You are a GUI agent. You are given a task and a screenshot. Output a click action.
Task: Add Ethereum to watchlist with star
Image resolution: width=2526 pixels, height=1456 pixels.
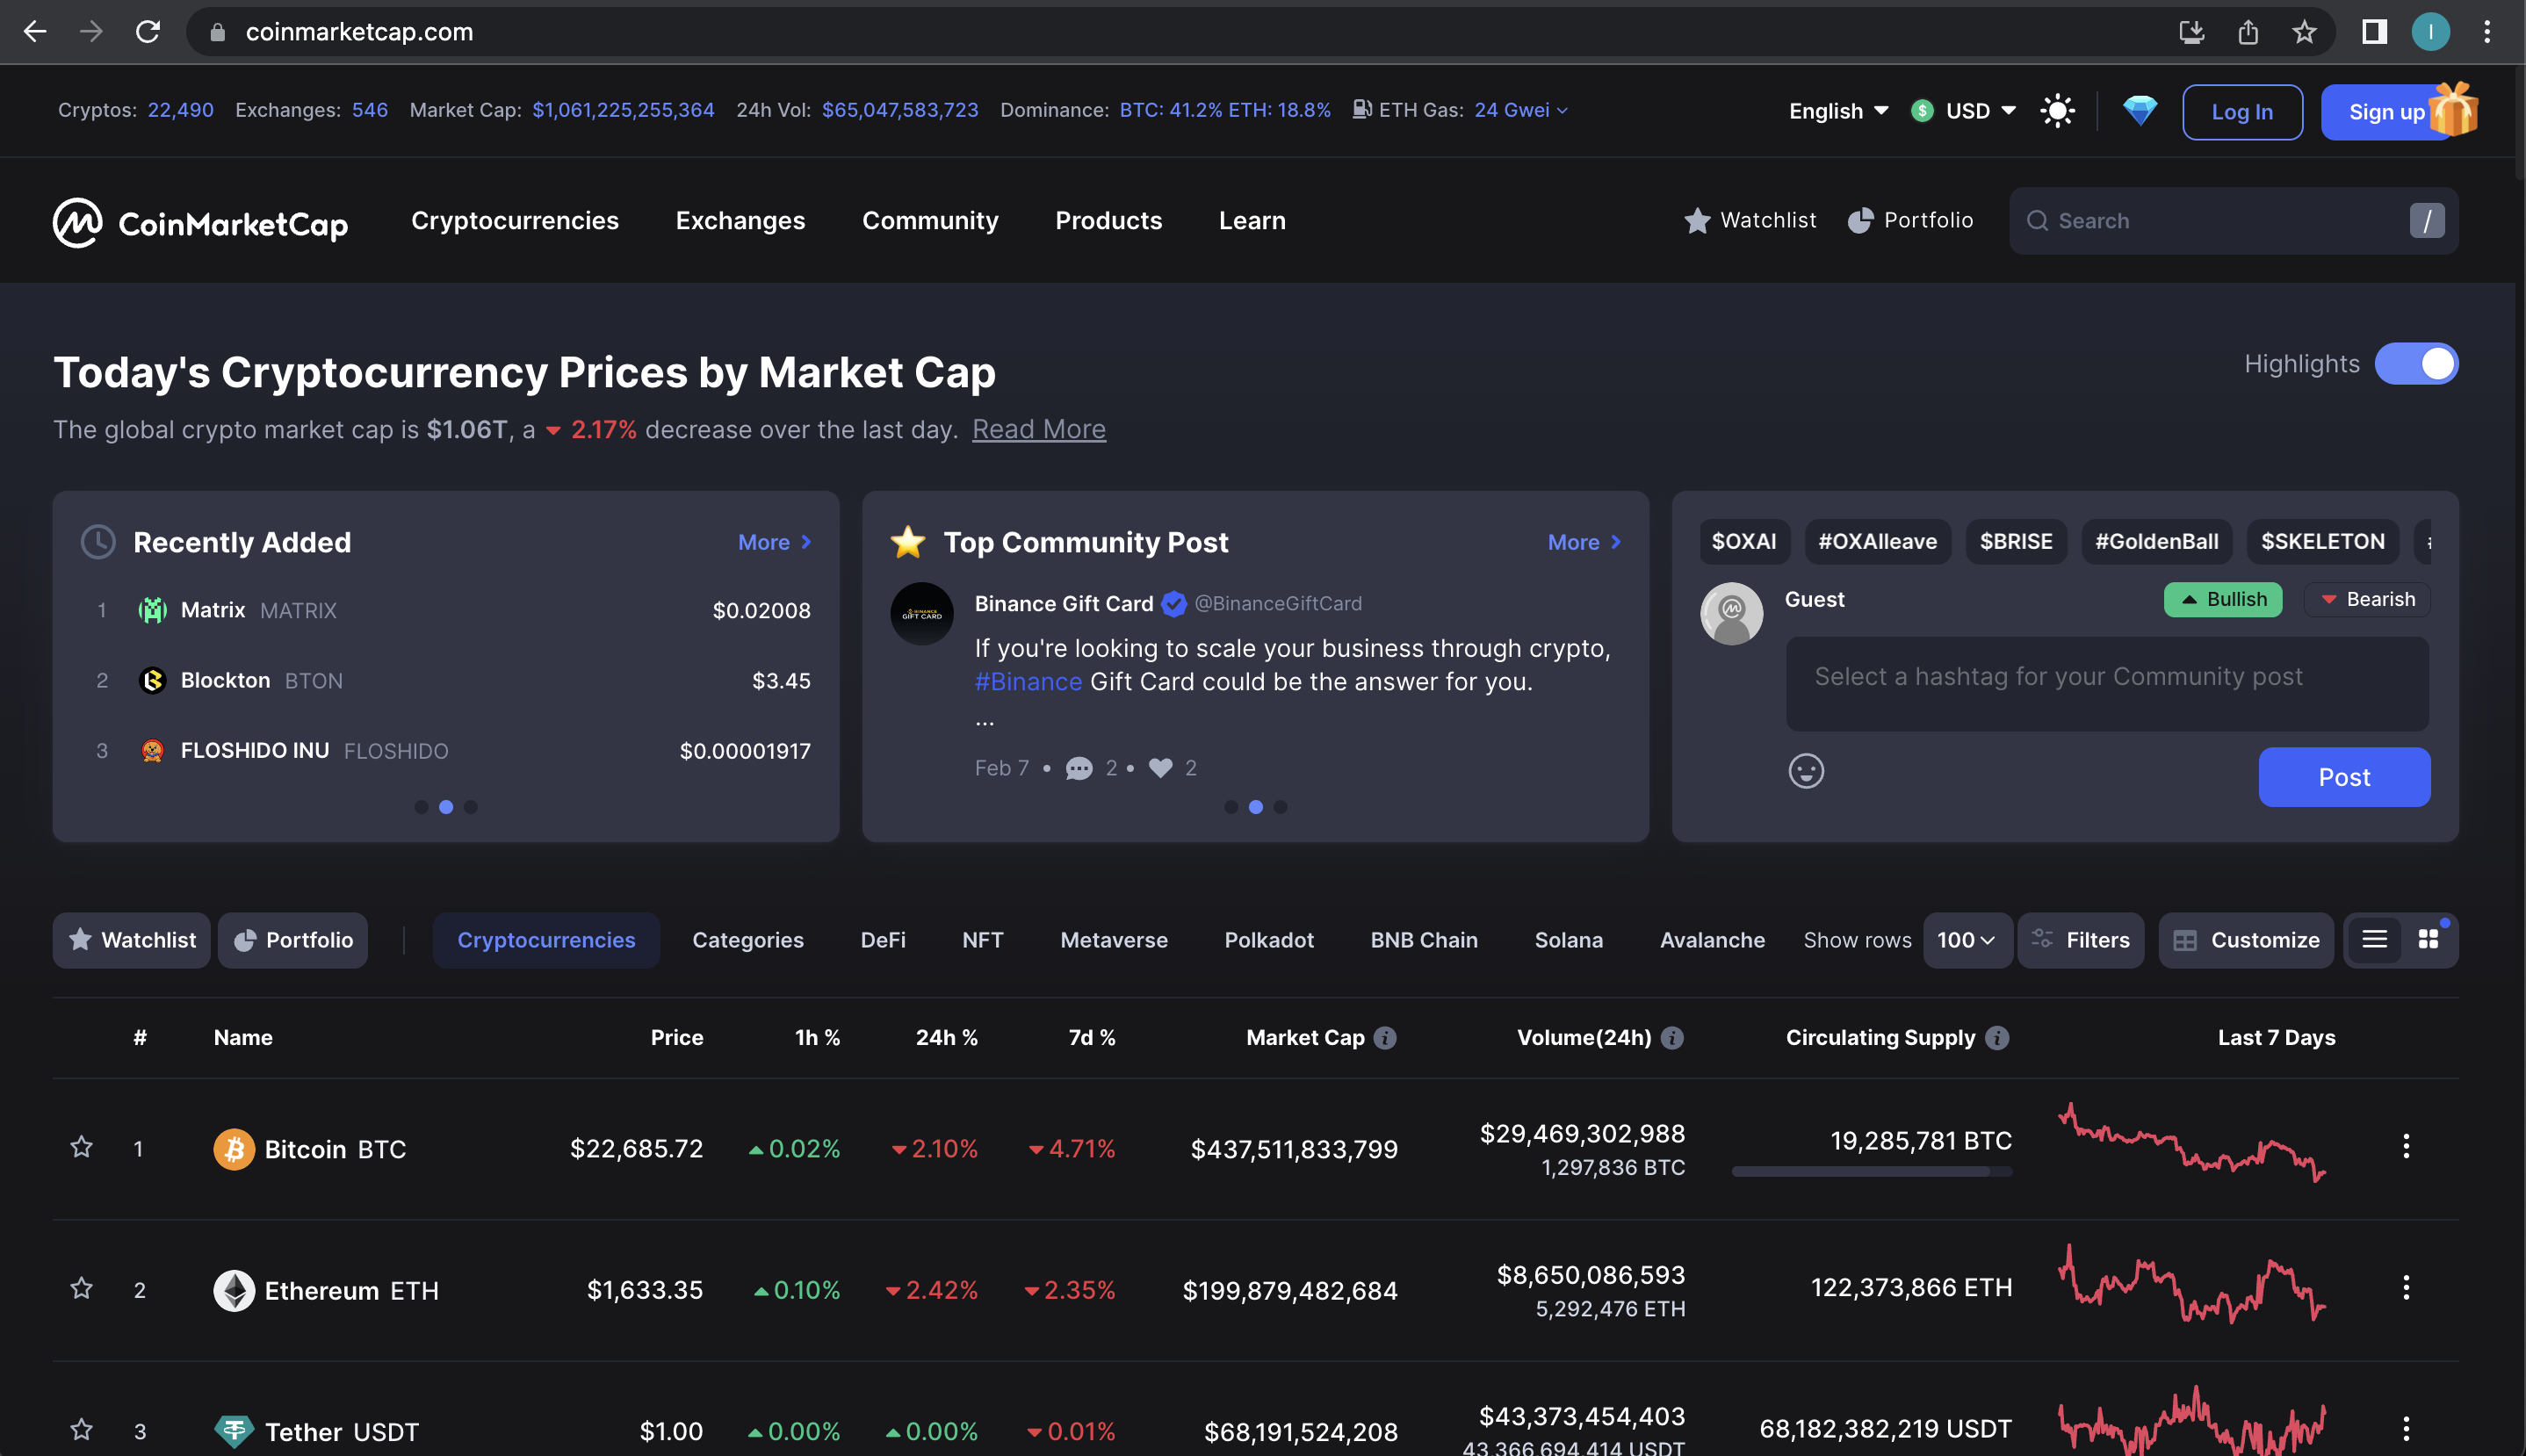(81, 1288)
